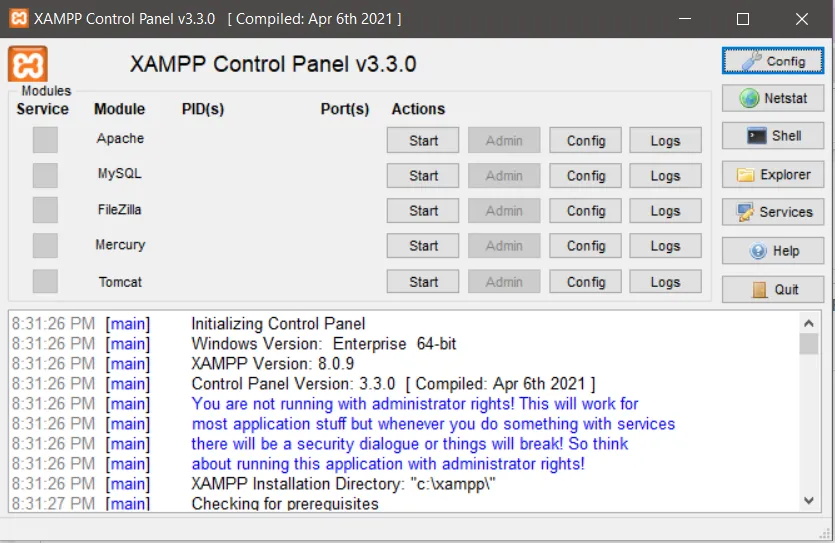The height and width of the screenshot is (543, 835).
Task: Open the main Config button with wrench icon
Action: coord(773,61)
